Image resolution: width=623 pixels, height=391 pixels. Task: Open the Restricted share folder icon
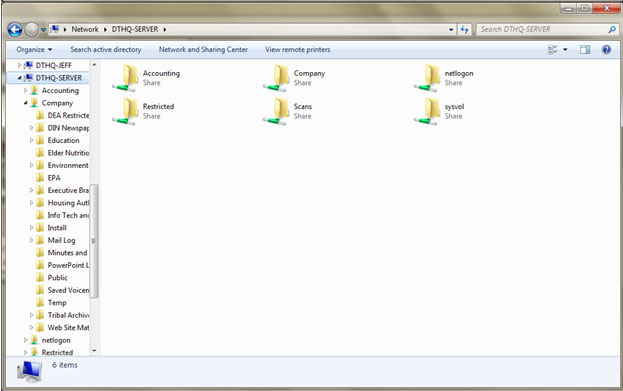(126, 111)
